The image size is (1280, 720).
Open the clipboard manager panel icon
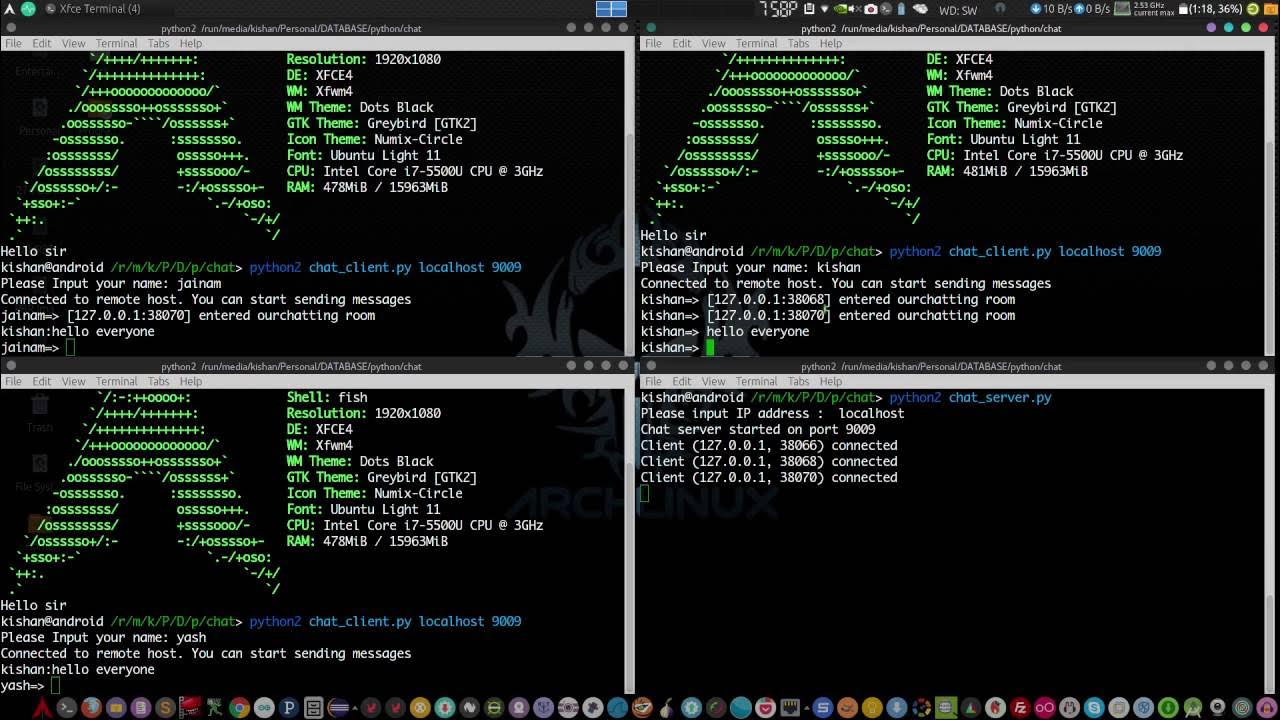pyautogui.click(x=810, y=9)
